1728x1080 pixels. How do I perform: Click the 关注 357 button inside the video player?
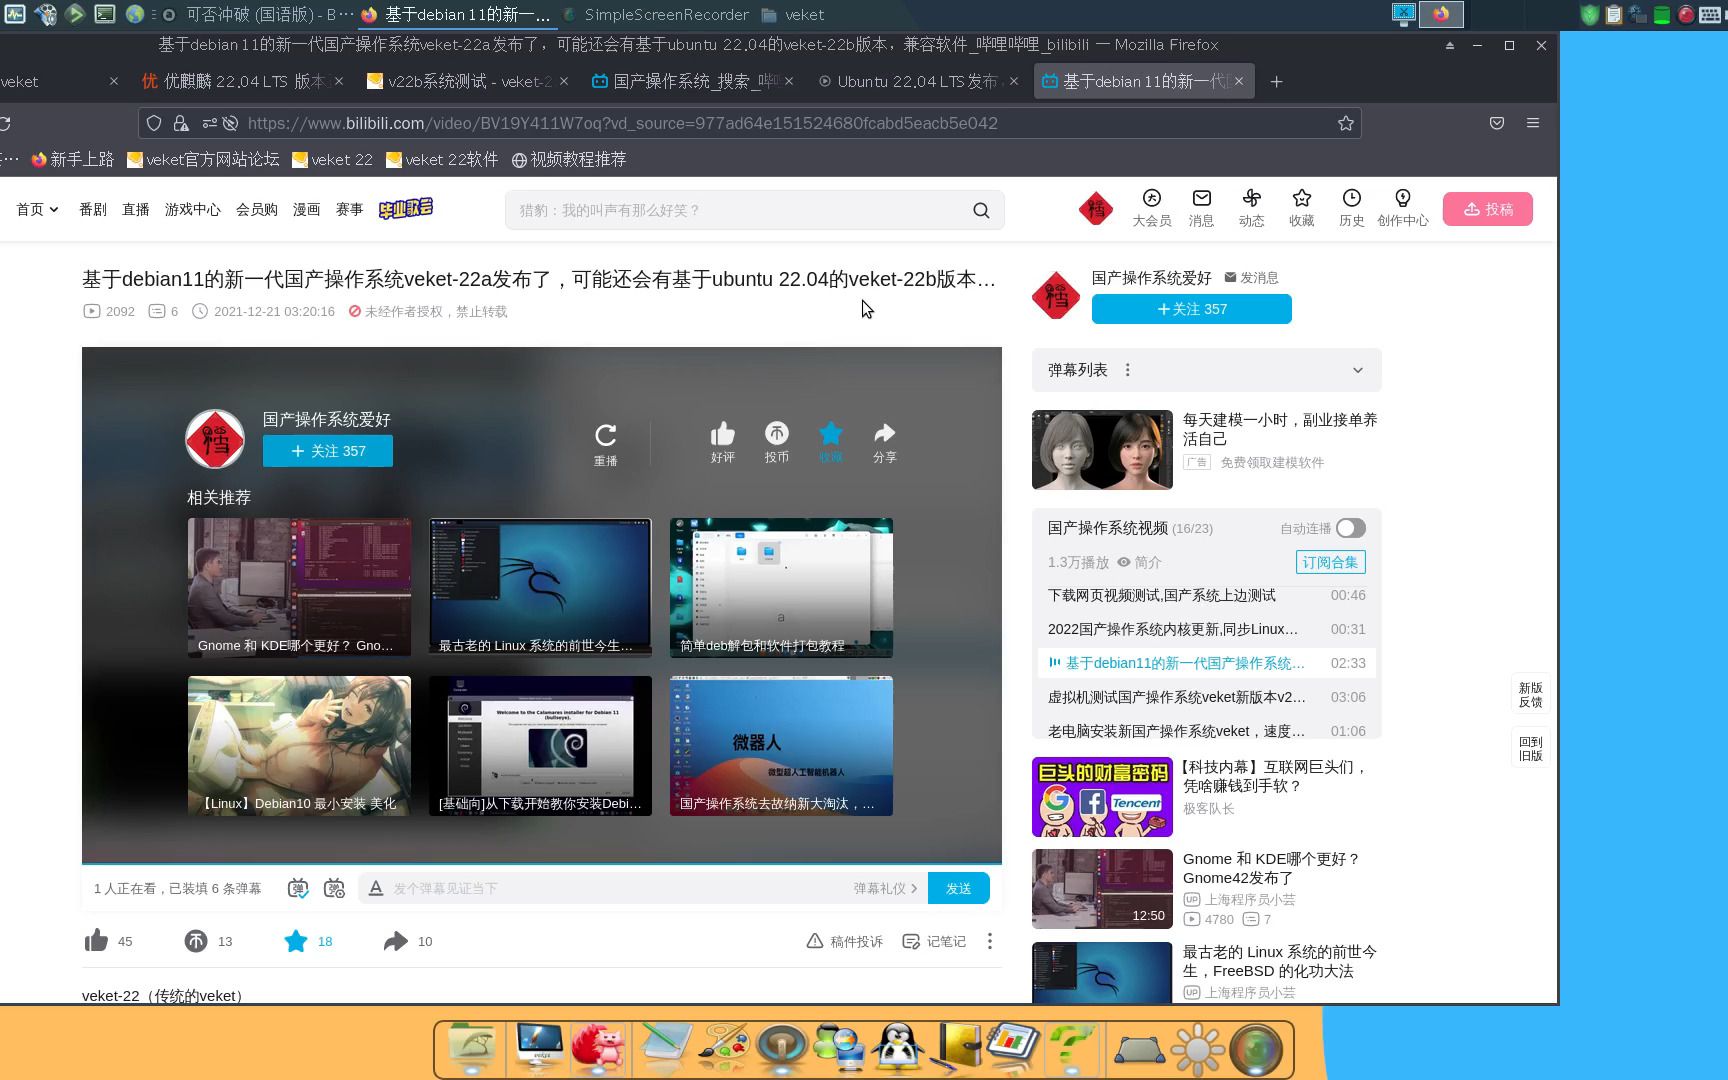[328, 451]
